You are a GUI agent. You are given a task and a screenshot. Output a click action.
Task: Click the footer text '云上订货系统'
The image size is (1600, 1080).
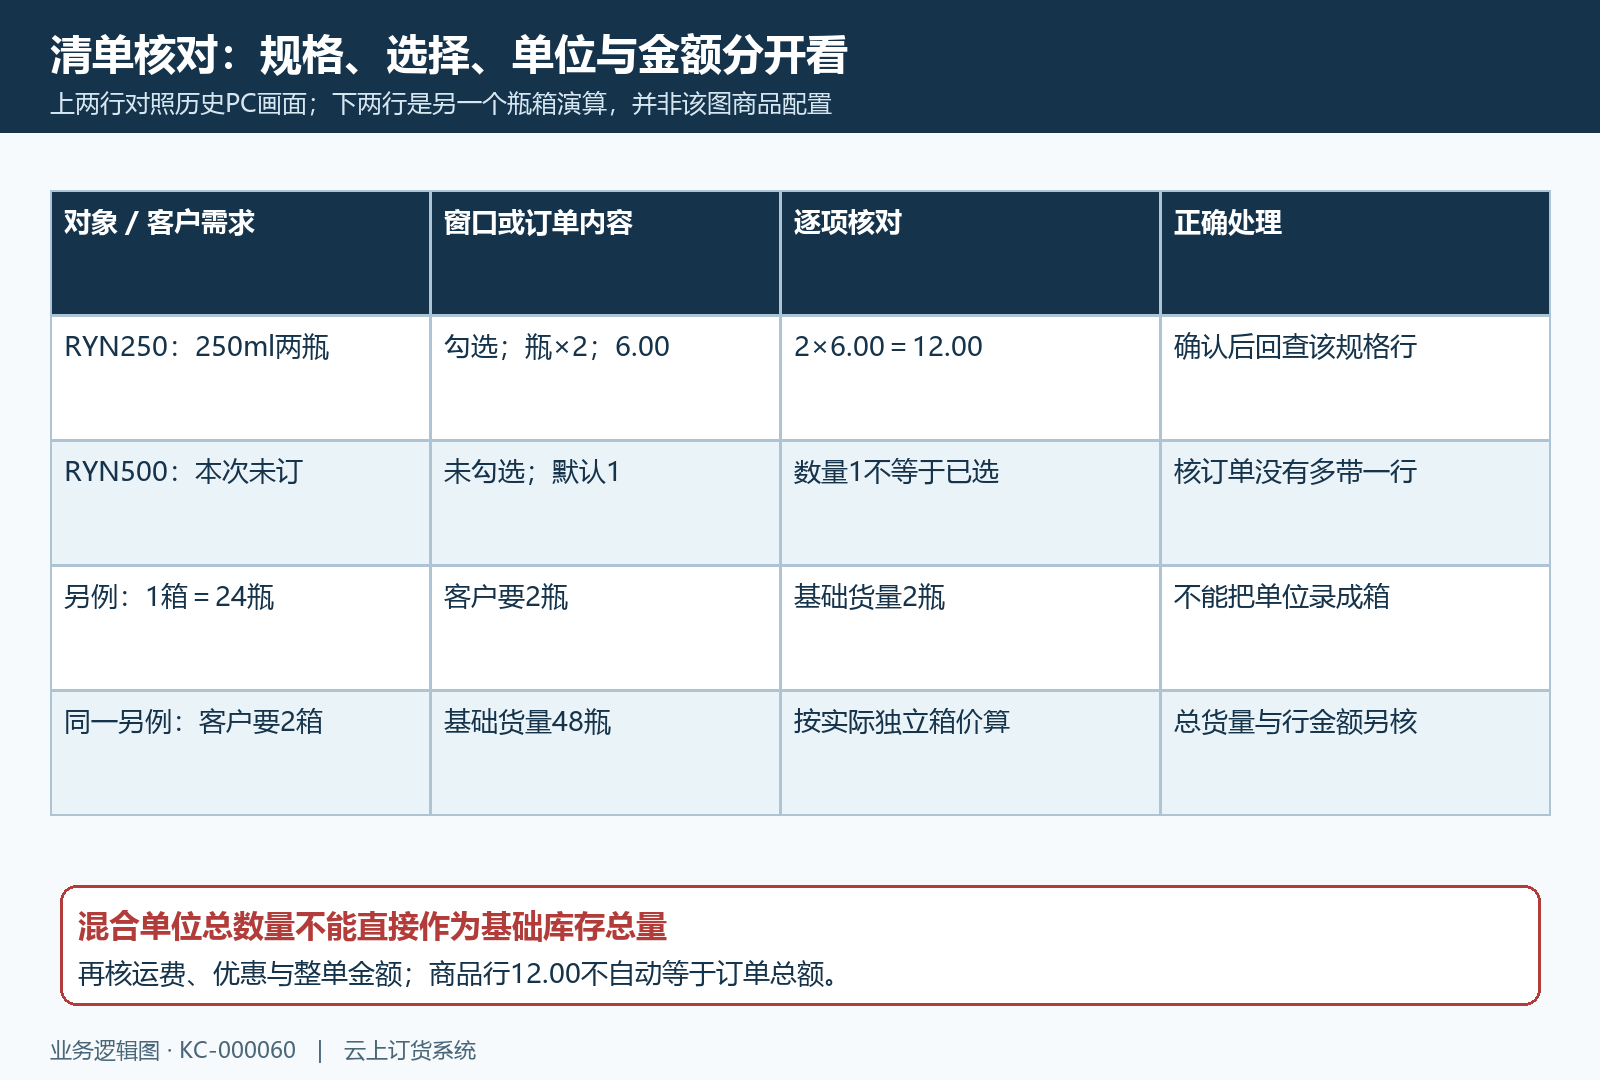[410, 1051]
